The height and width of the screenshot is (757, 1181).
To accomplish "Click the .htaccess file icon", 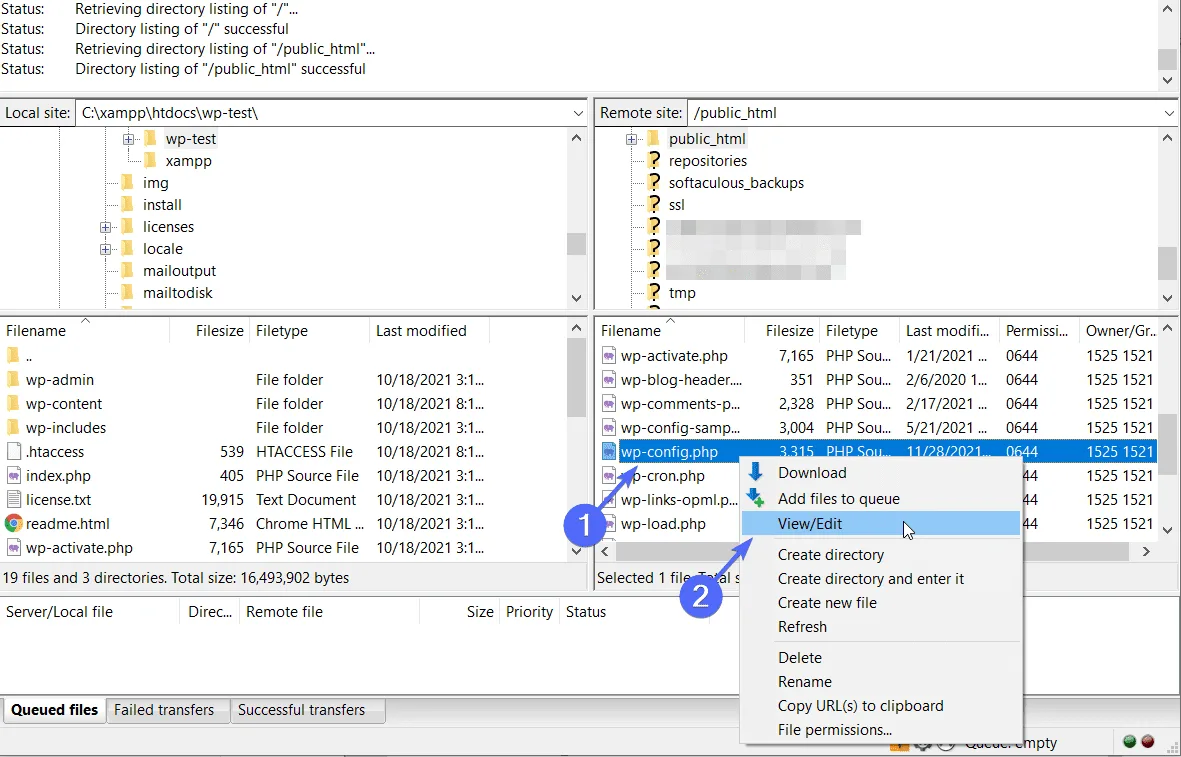I will tap(14, 451).
